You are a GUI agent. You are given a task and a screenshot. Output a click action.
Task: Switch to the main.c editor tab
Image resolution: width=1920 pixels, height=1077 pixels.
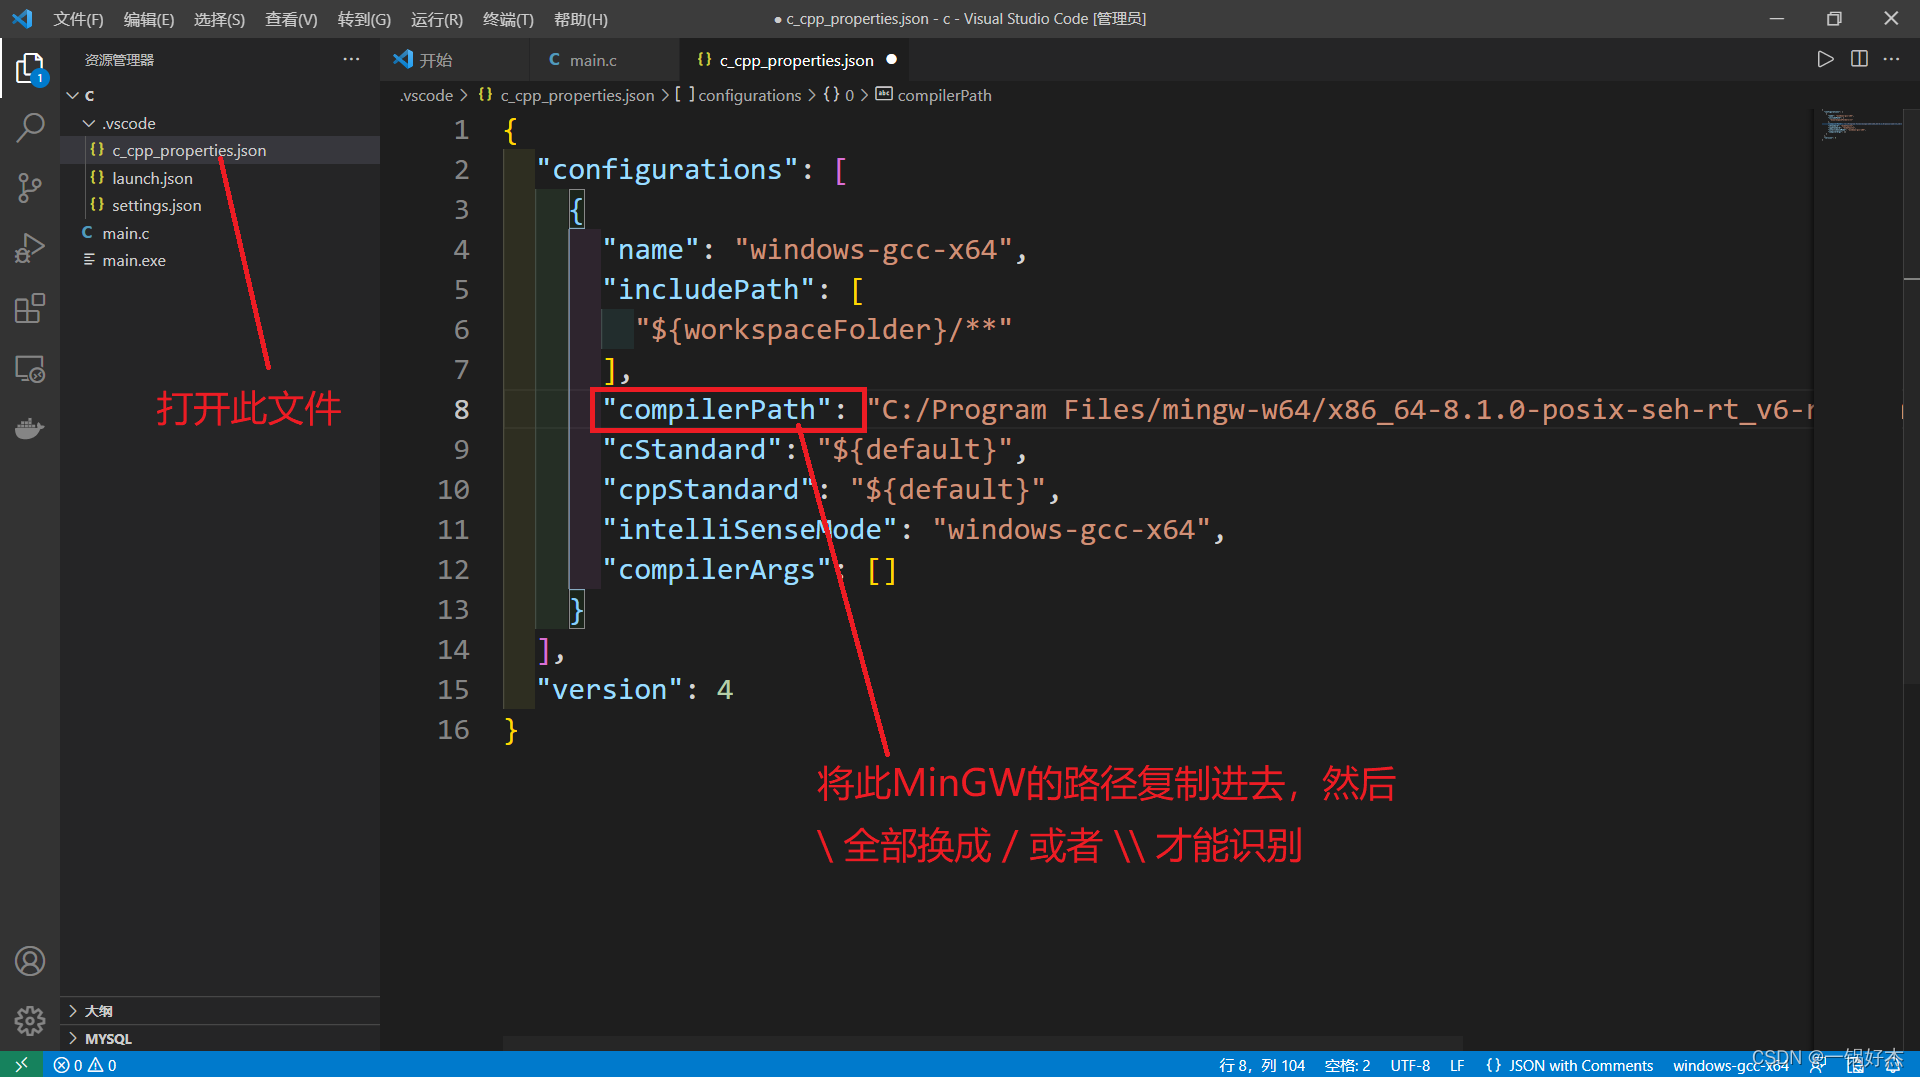(605, 60)
